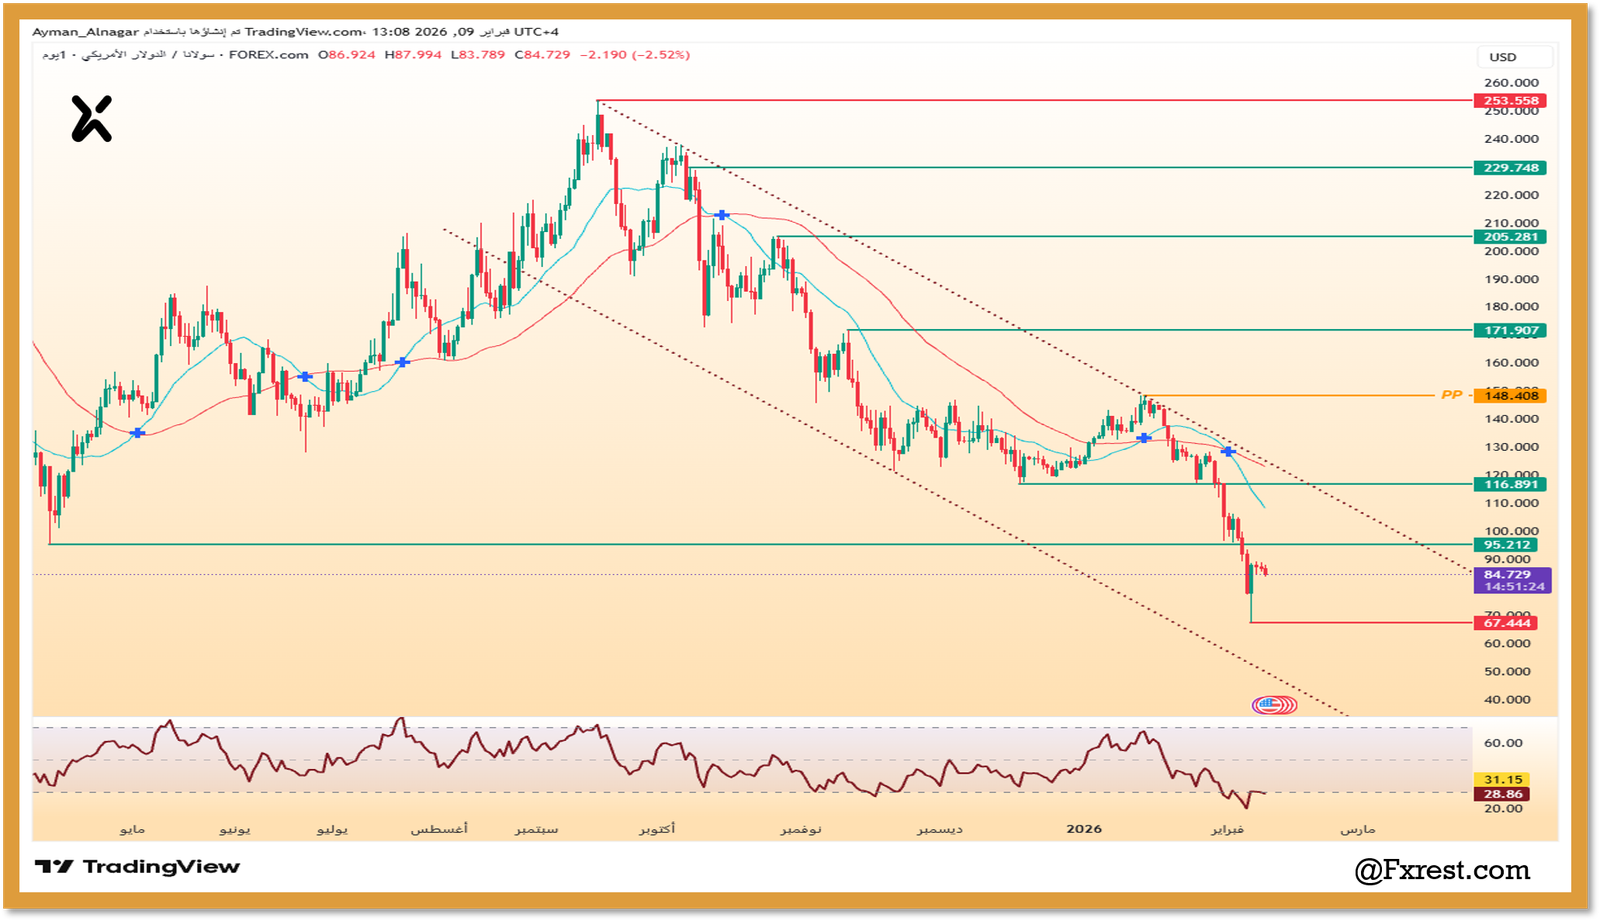Click the blue plus marker near the 2026 label

coord(1143,438)
